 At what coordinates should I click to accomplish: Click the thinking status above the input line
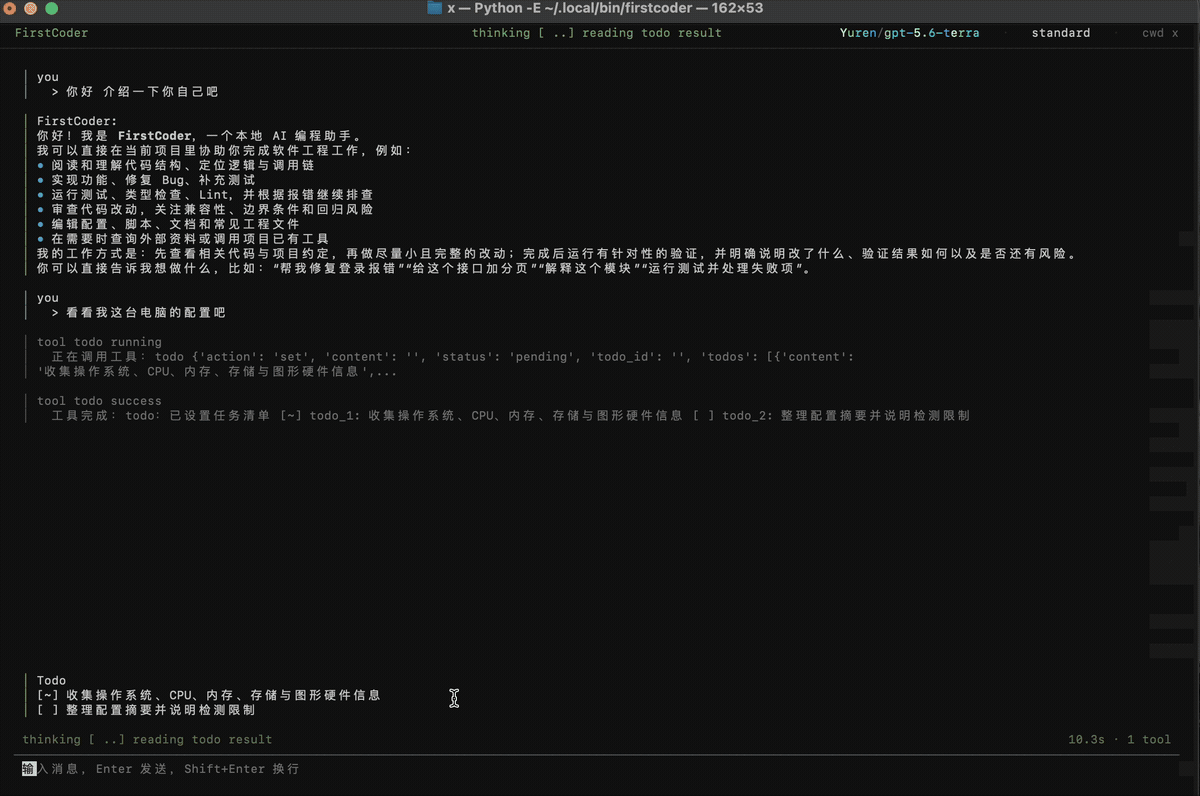[x=147, y=740]
